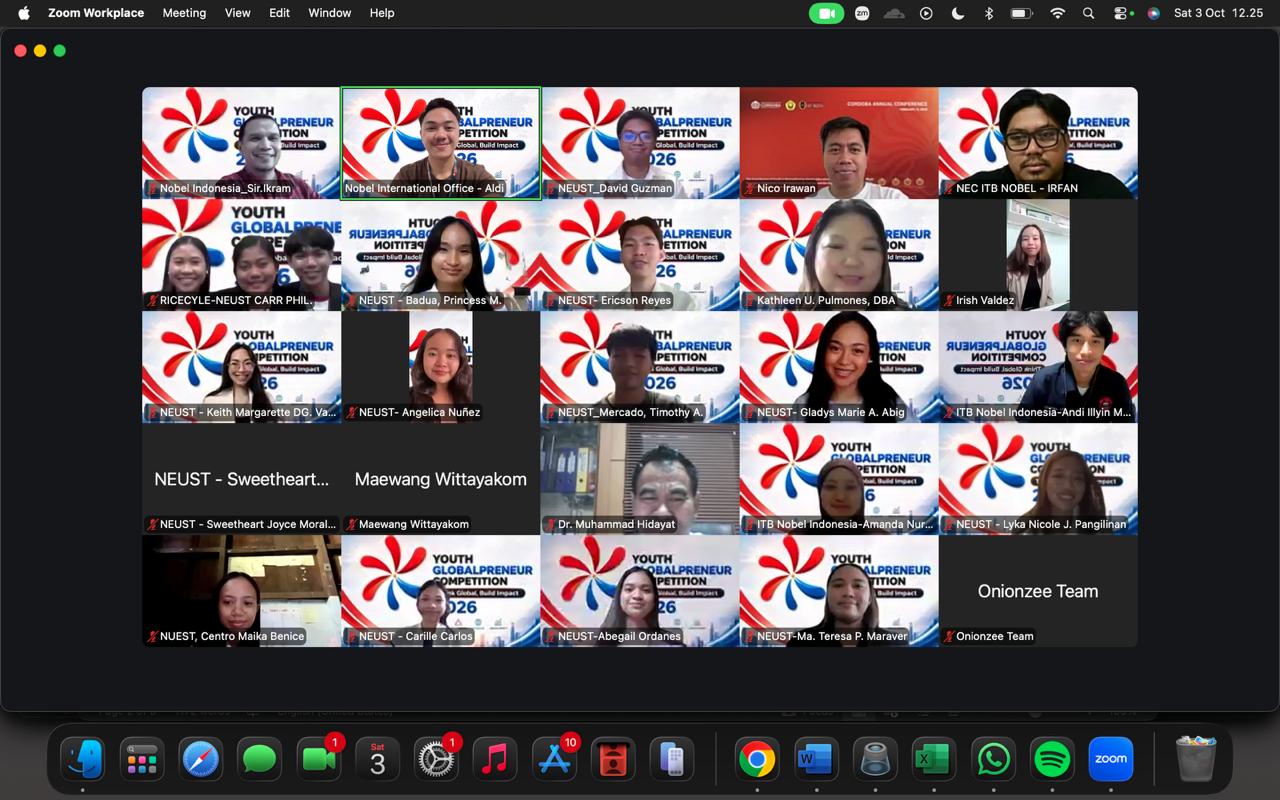Open Spotify from the Dock
Viewport: 1280px width, 800px height.
pyautogui.click(x=1052, y=759)
